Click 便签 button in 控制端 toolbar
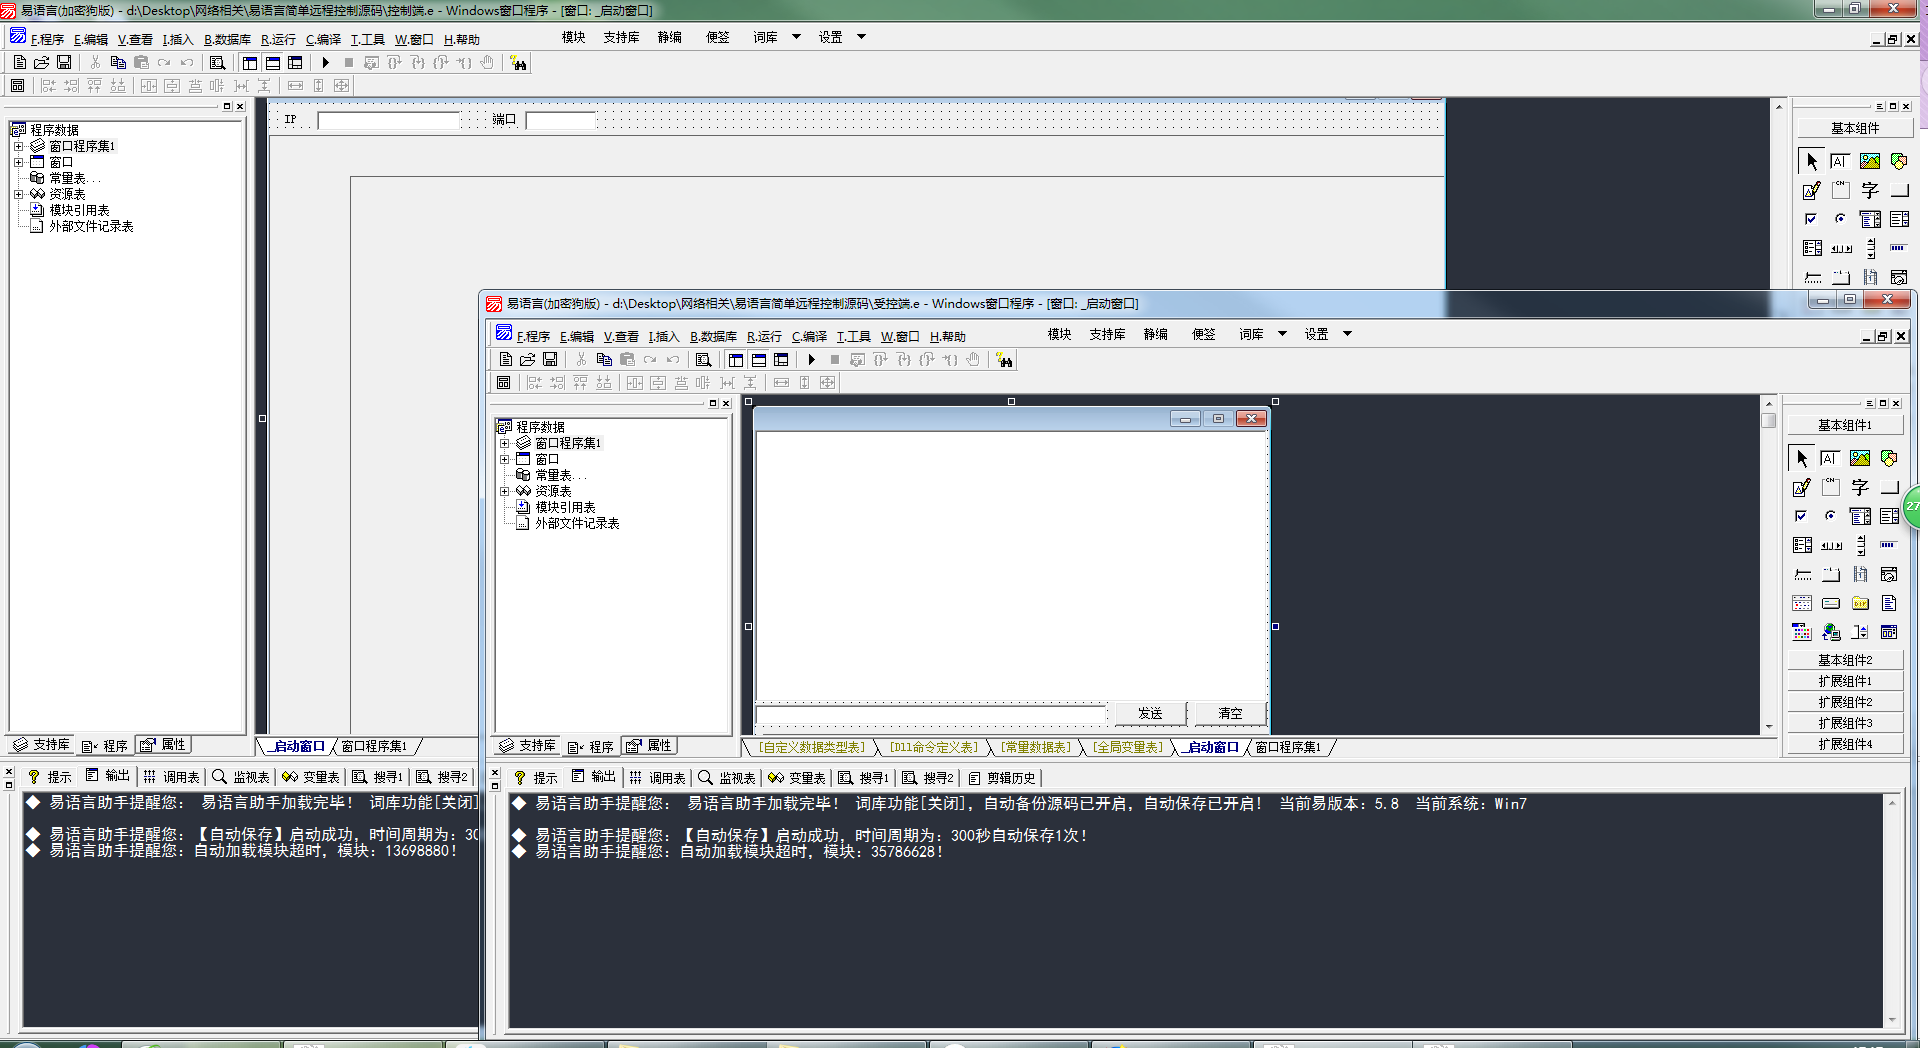 [717, 37]
